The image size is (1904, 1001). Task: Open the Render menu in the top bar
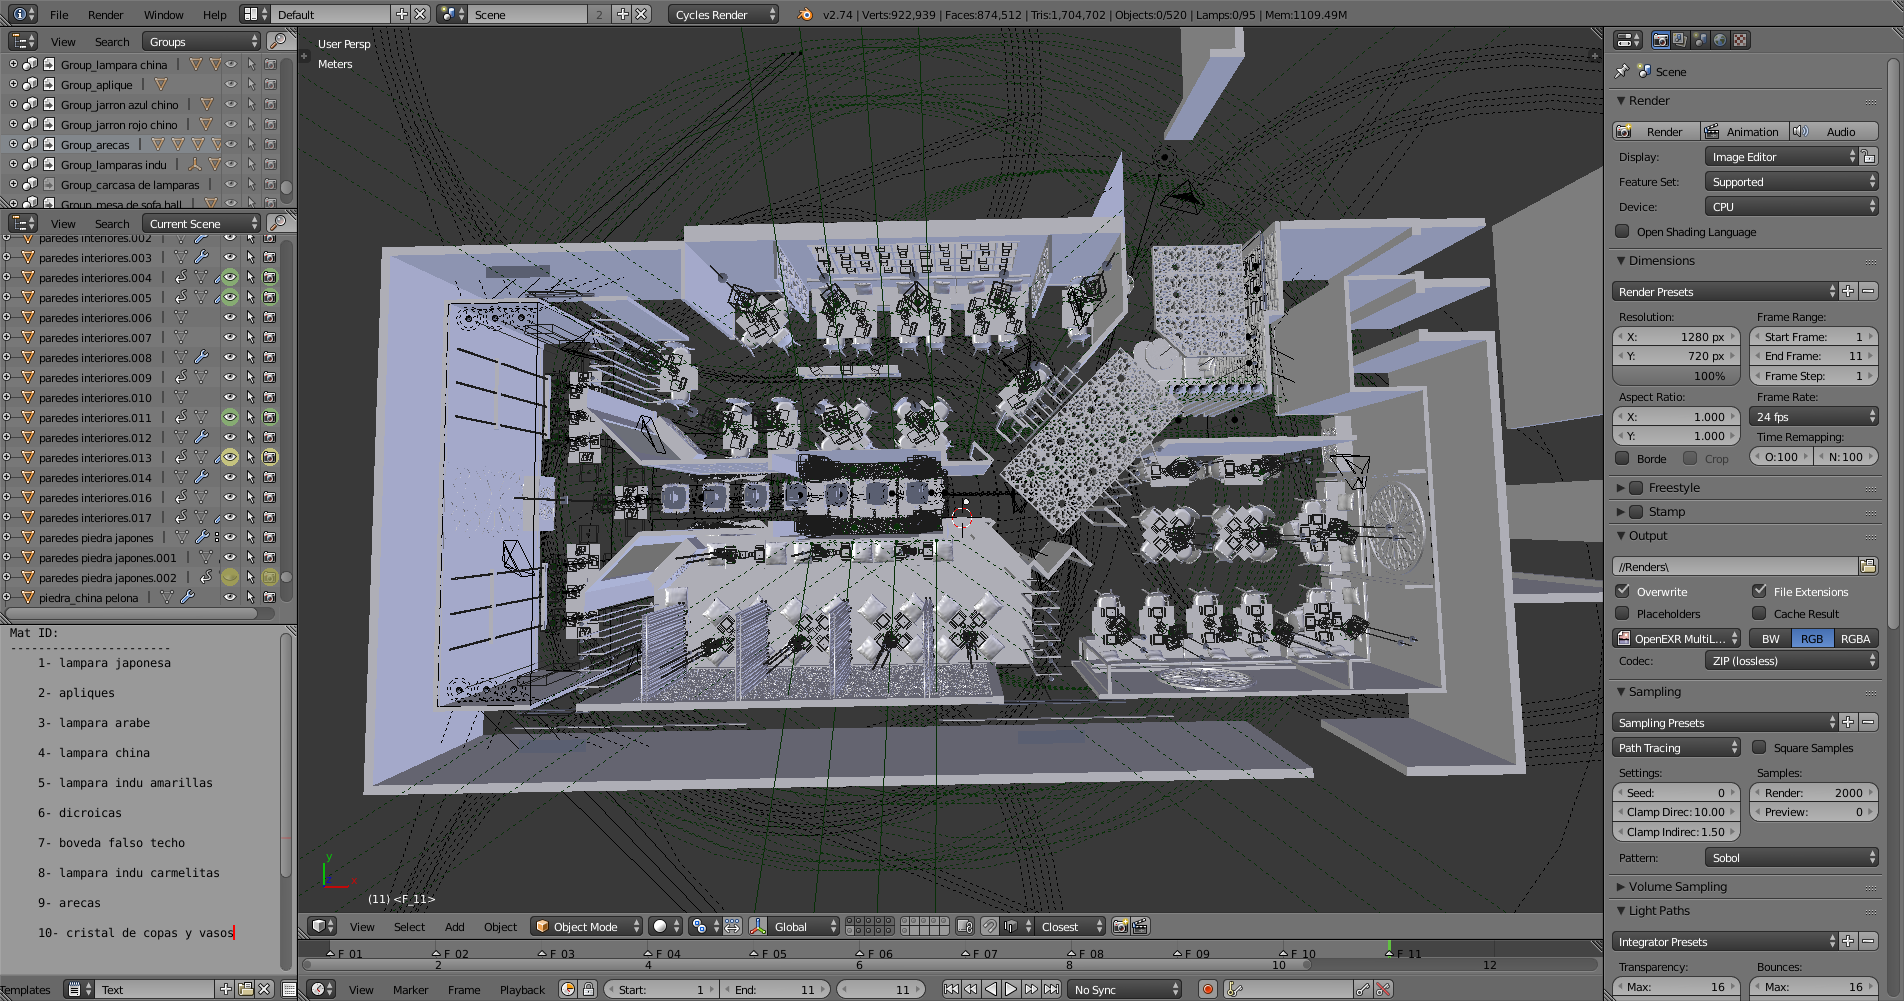105,15
